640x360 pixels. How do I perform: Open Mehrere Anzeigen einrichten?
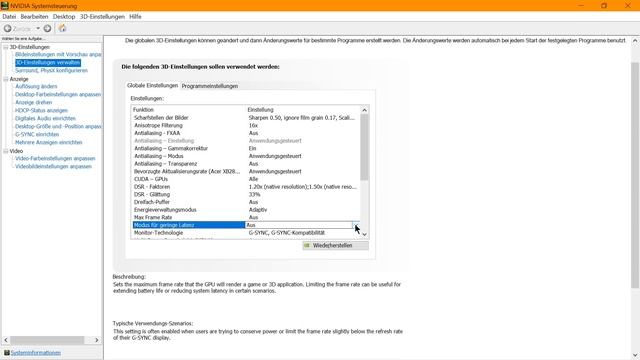coord(49,142)
